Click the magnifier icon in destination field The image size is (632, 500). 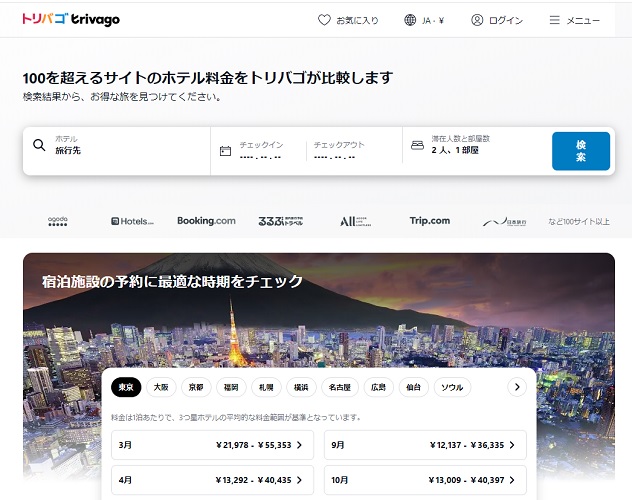[40, 146]
